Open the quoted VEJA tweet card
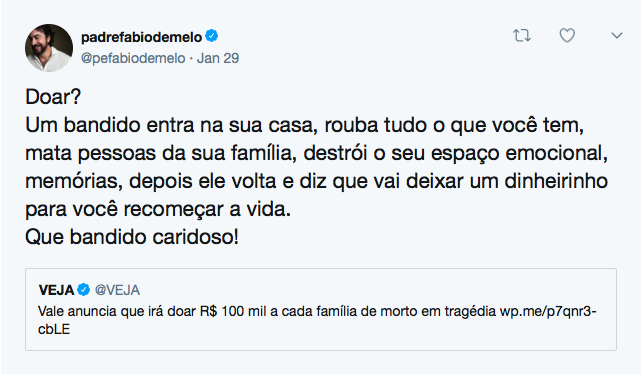Viewport: 642px width, 374px height. (x=321, y=309)
